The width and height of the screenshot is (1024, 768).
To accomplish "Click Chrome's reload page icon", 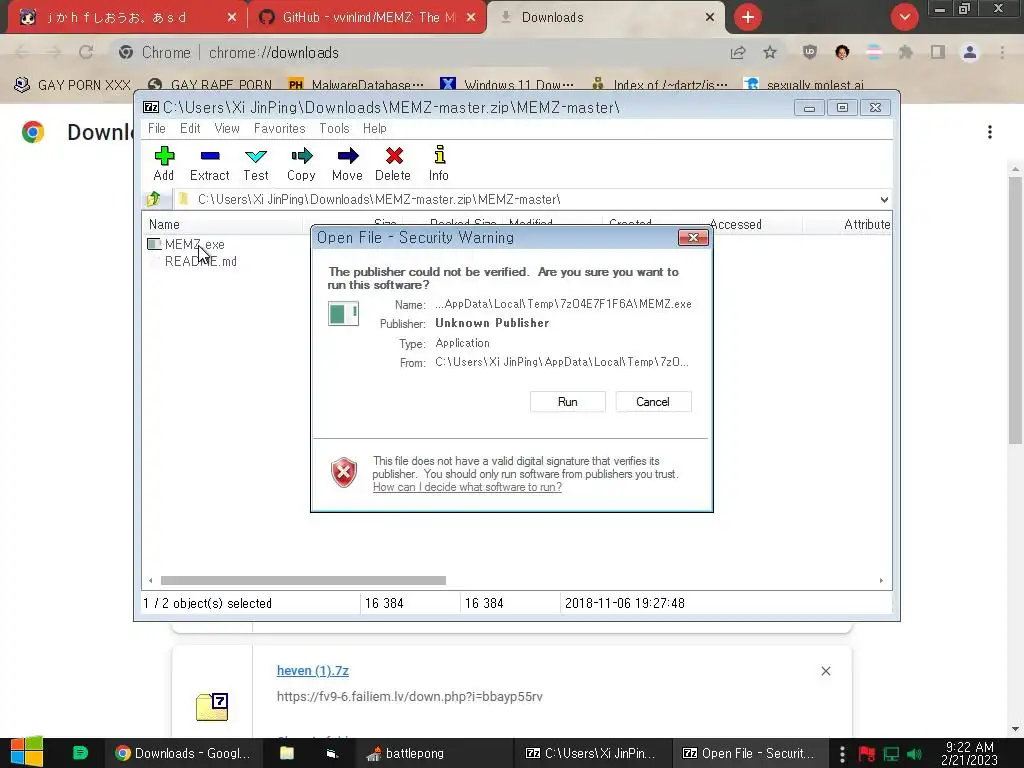I will (86, 52).
